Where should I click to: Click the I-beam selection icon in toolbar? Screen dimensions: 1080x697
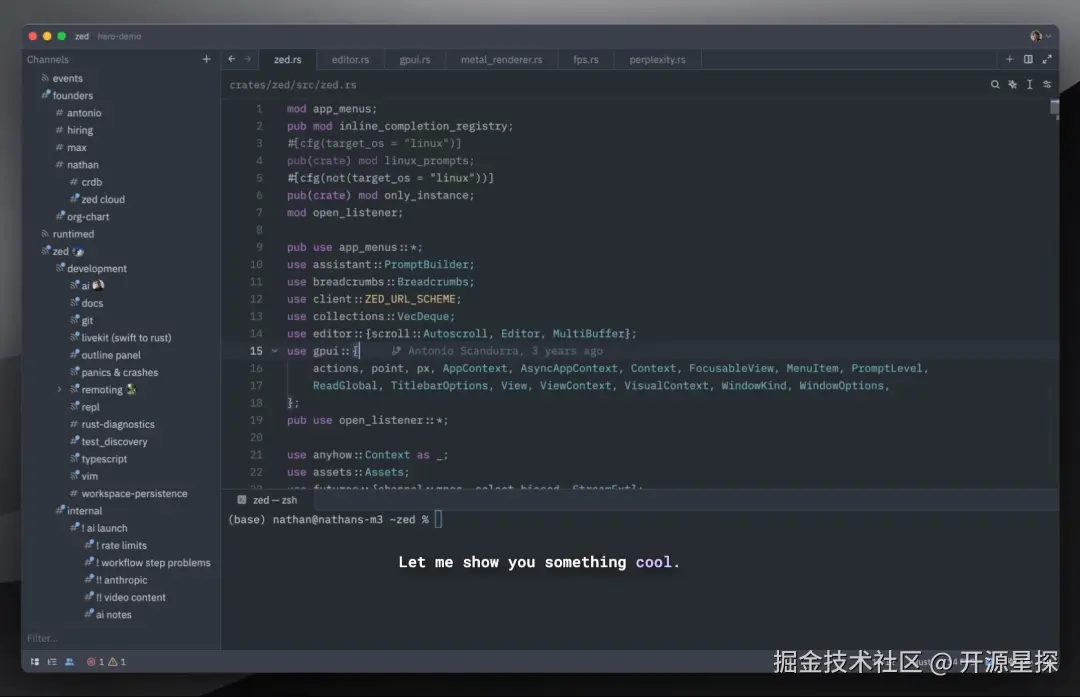pos(1029,85)
